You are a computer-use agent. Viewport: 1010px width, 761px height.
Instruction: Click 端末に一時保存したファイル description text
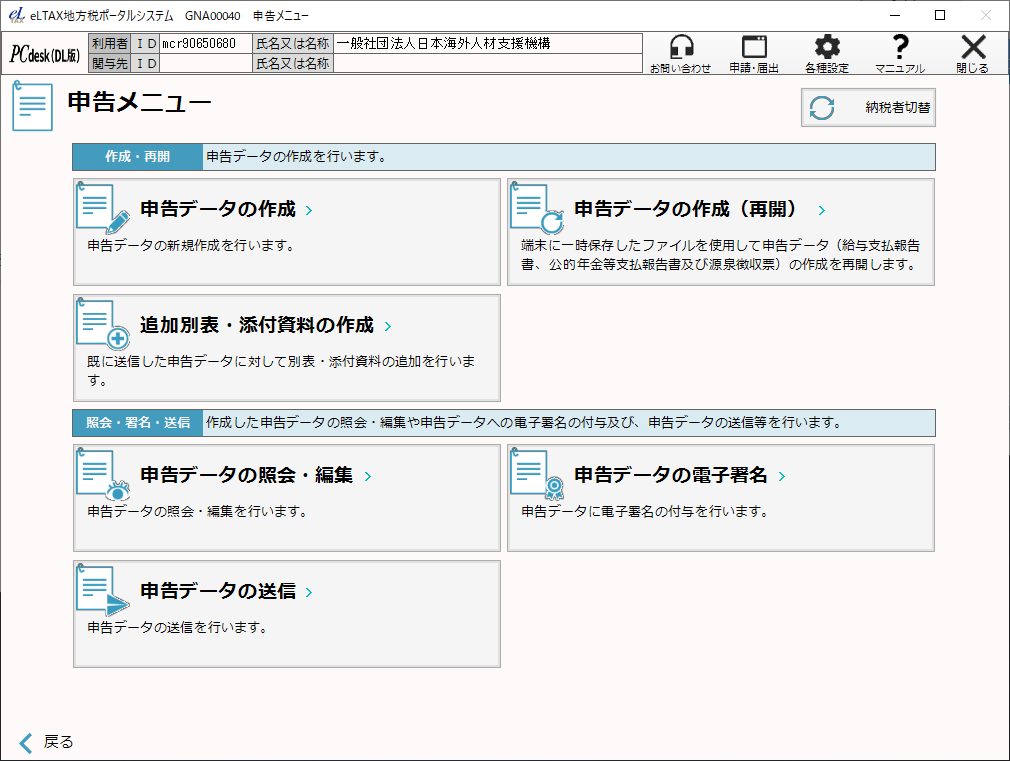coord(720,255)
